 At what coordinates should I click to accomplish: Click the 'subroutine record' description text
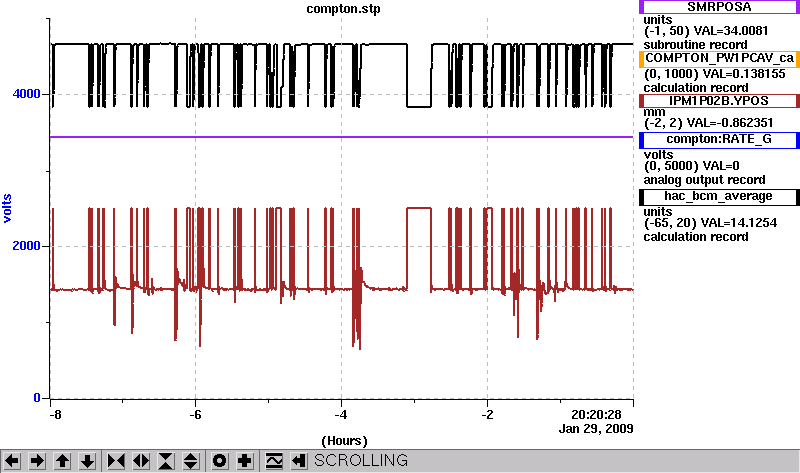(x=695, y=45)
